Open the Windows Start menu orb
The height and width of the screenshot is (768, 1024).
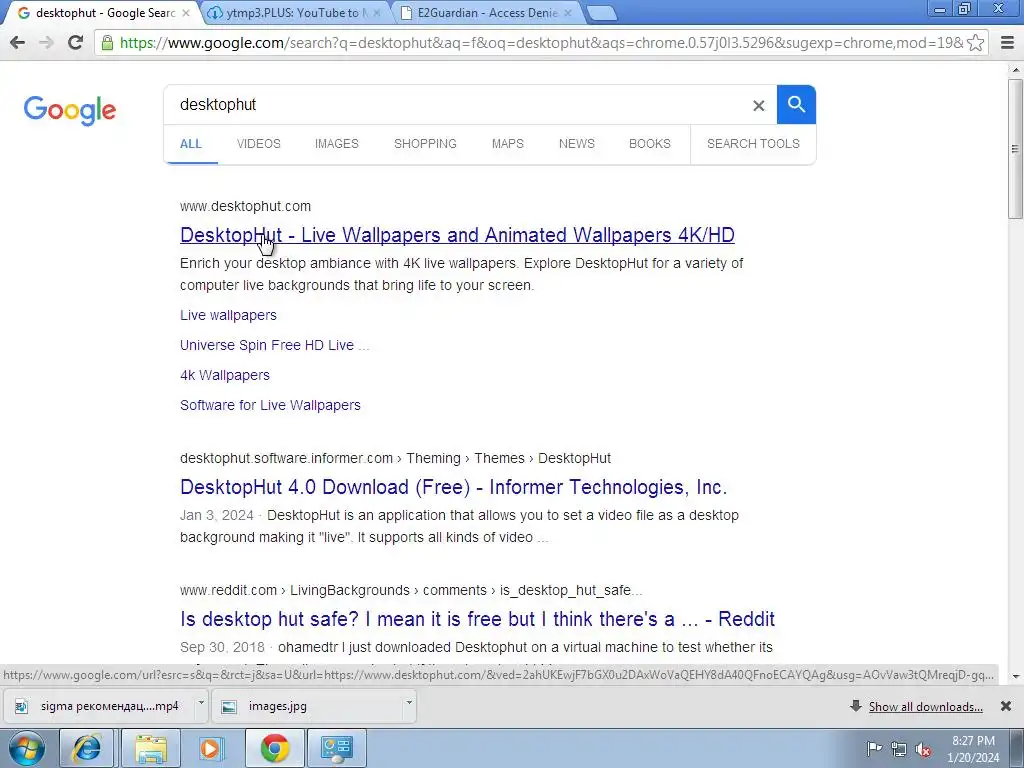pyautogui.click(x=27, y=748)
